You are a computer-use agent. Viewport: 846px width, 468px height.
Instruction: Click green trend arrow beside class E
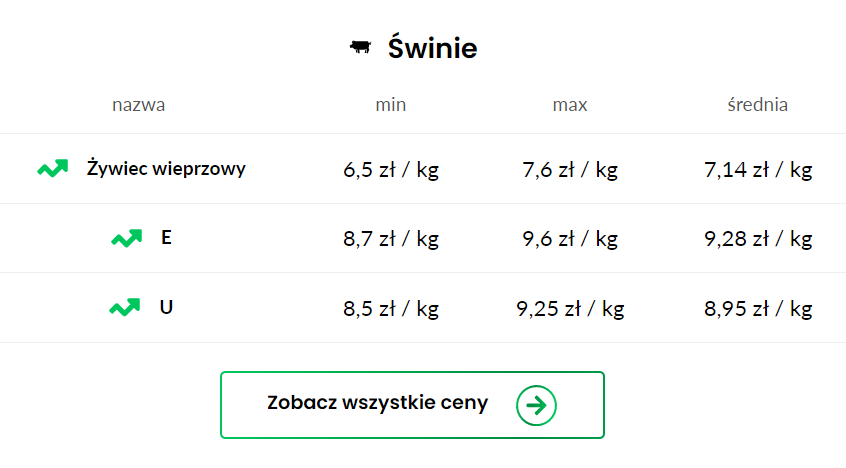tap(126, 238)
